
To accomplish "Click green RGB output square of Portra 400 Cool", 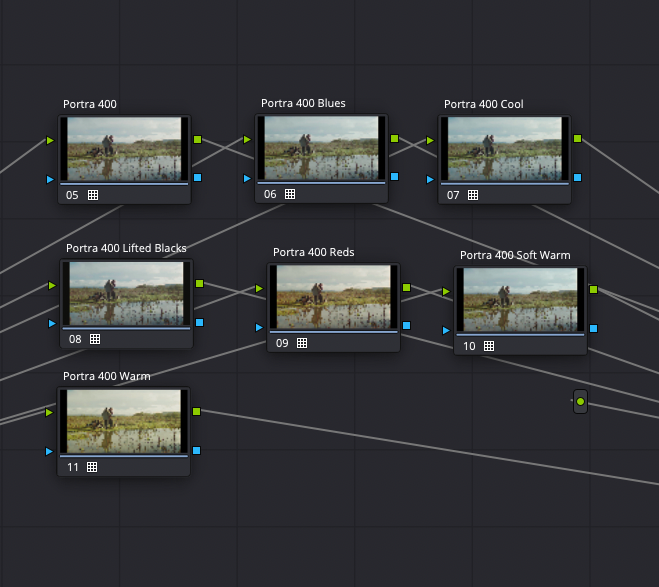I will point(578,139).
